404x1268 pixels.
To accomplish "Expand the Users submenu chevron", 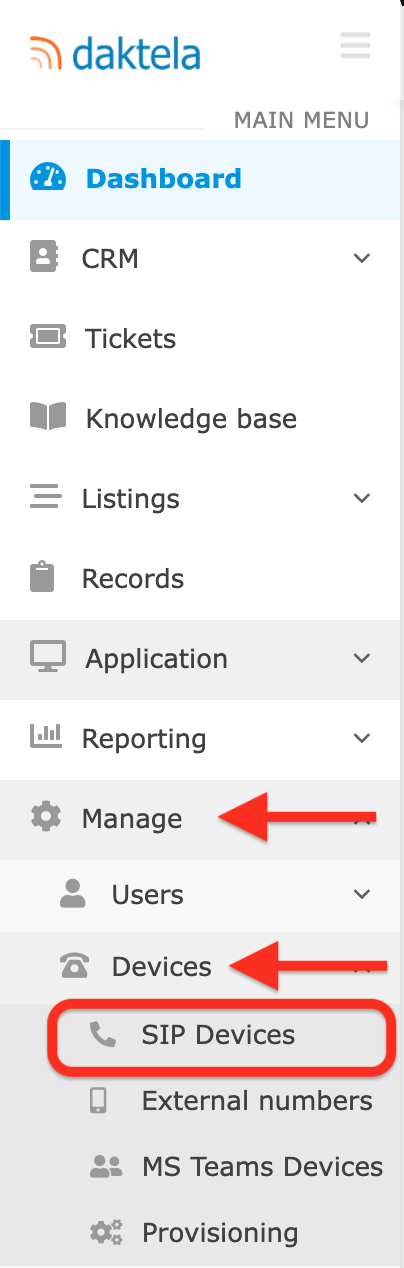I will (362, 894).
